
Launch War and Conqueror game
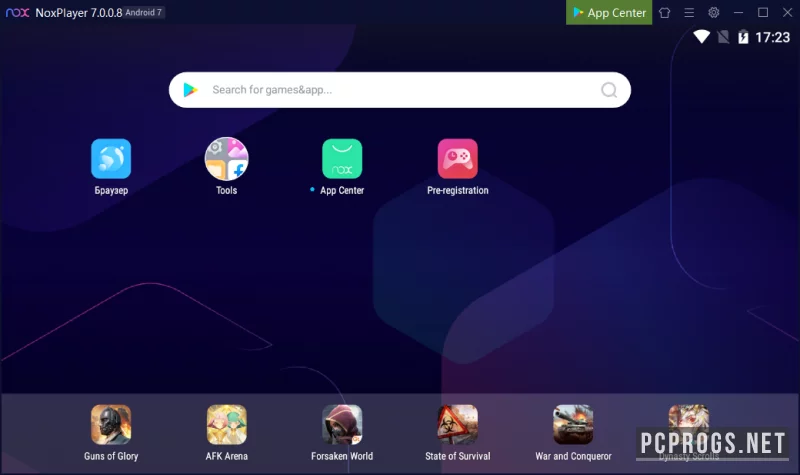573,424
